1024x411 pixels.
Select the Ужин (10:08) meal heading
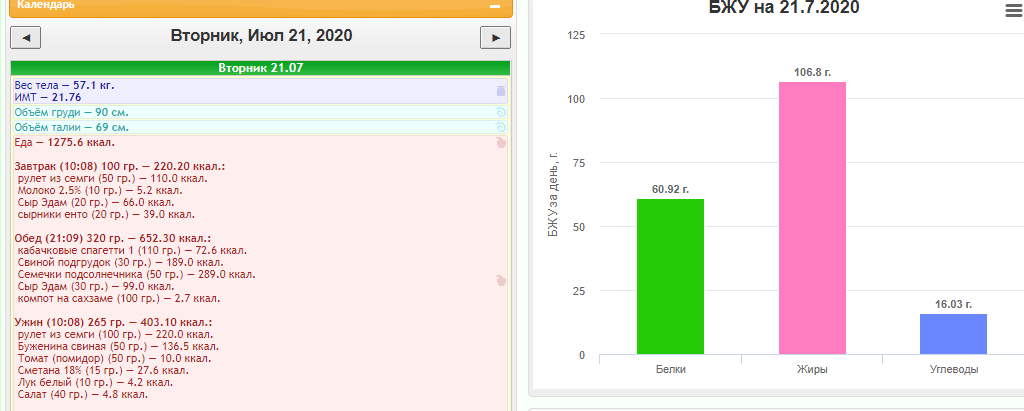[113, 322]
